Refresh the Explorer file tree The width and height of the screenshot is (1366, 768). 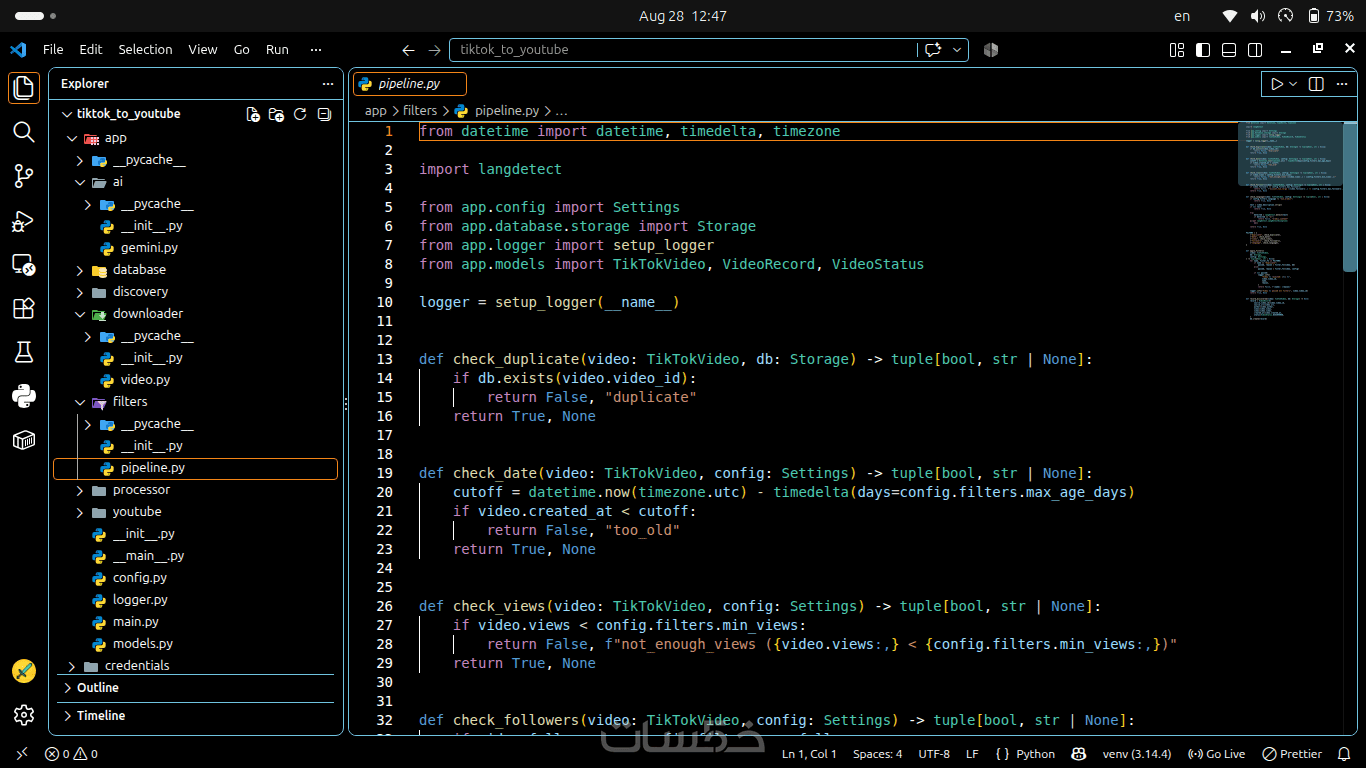point(300,114)
